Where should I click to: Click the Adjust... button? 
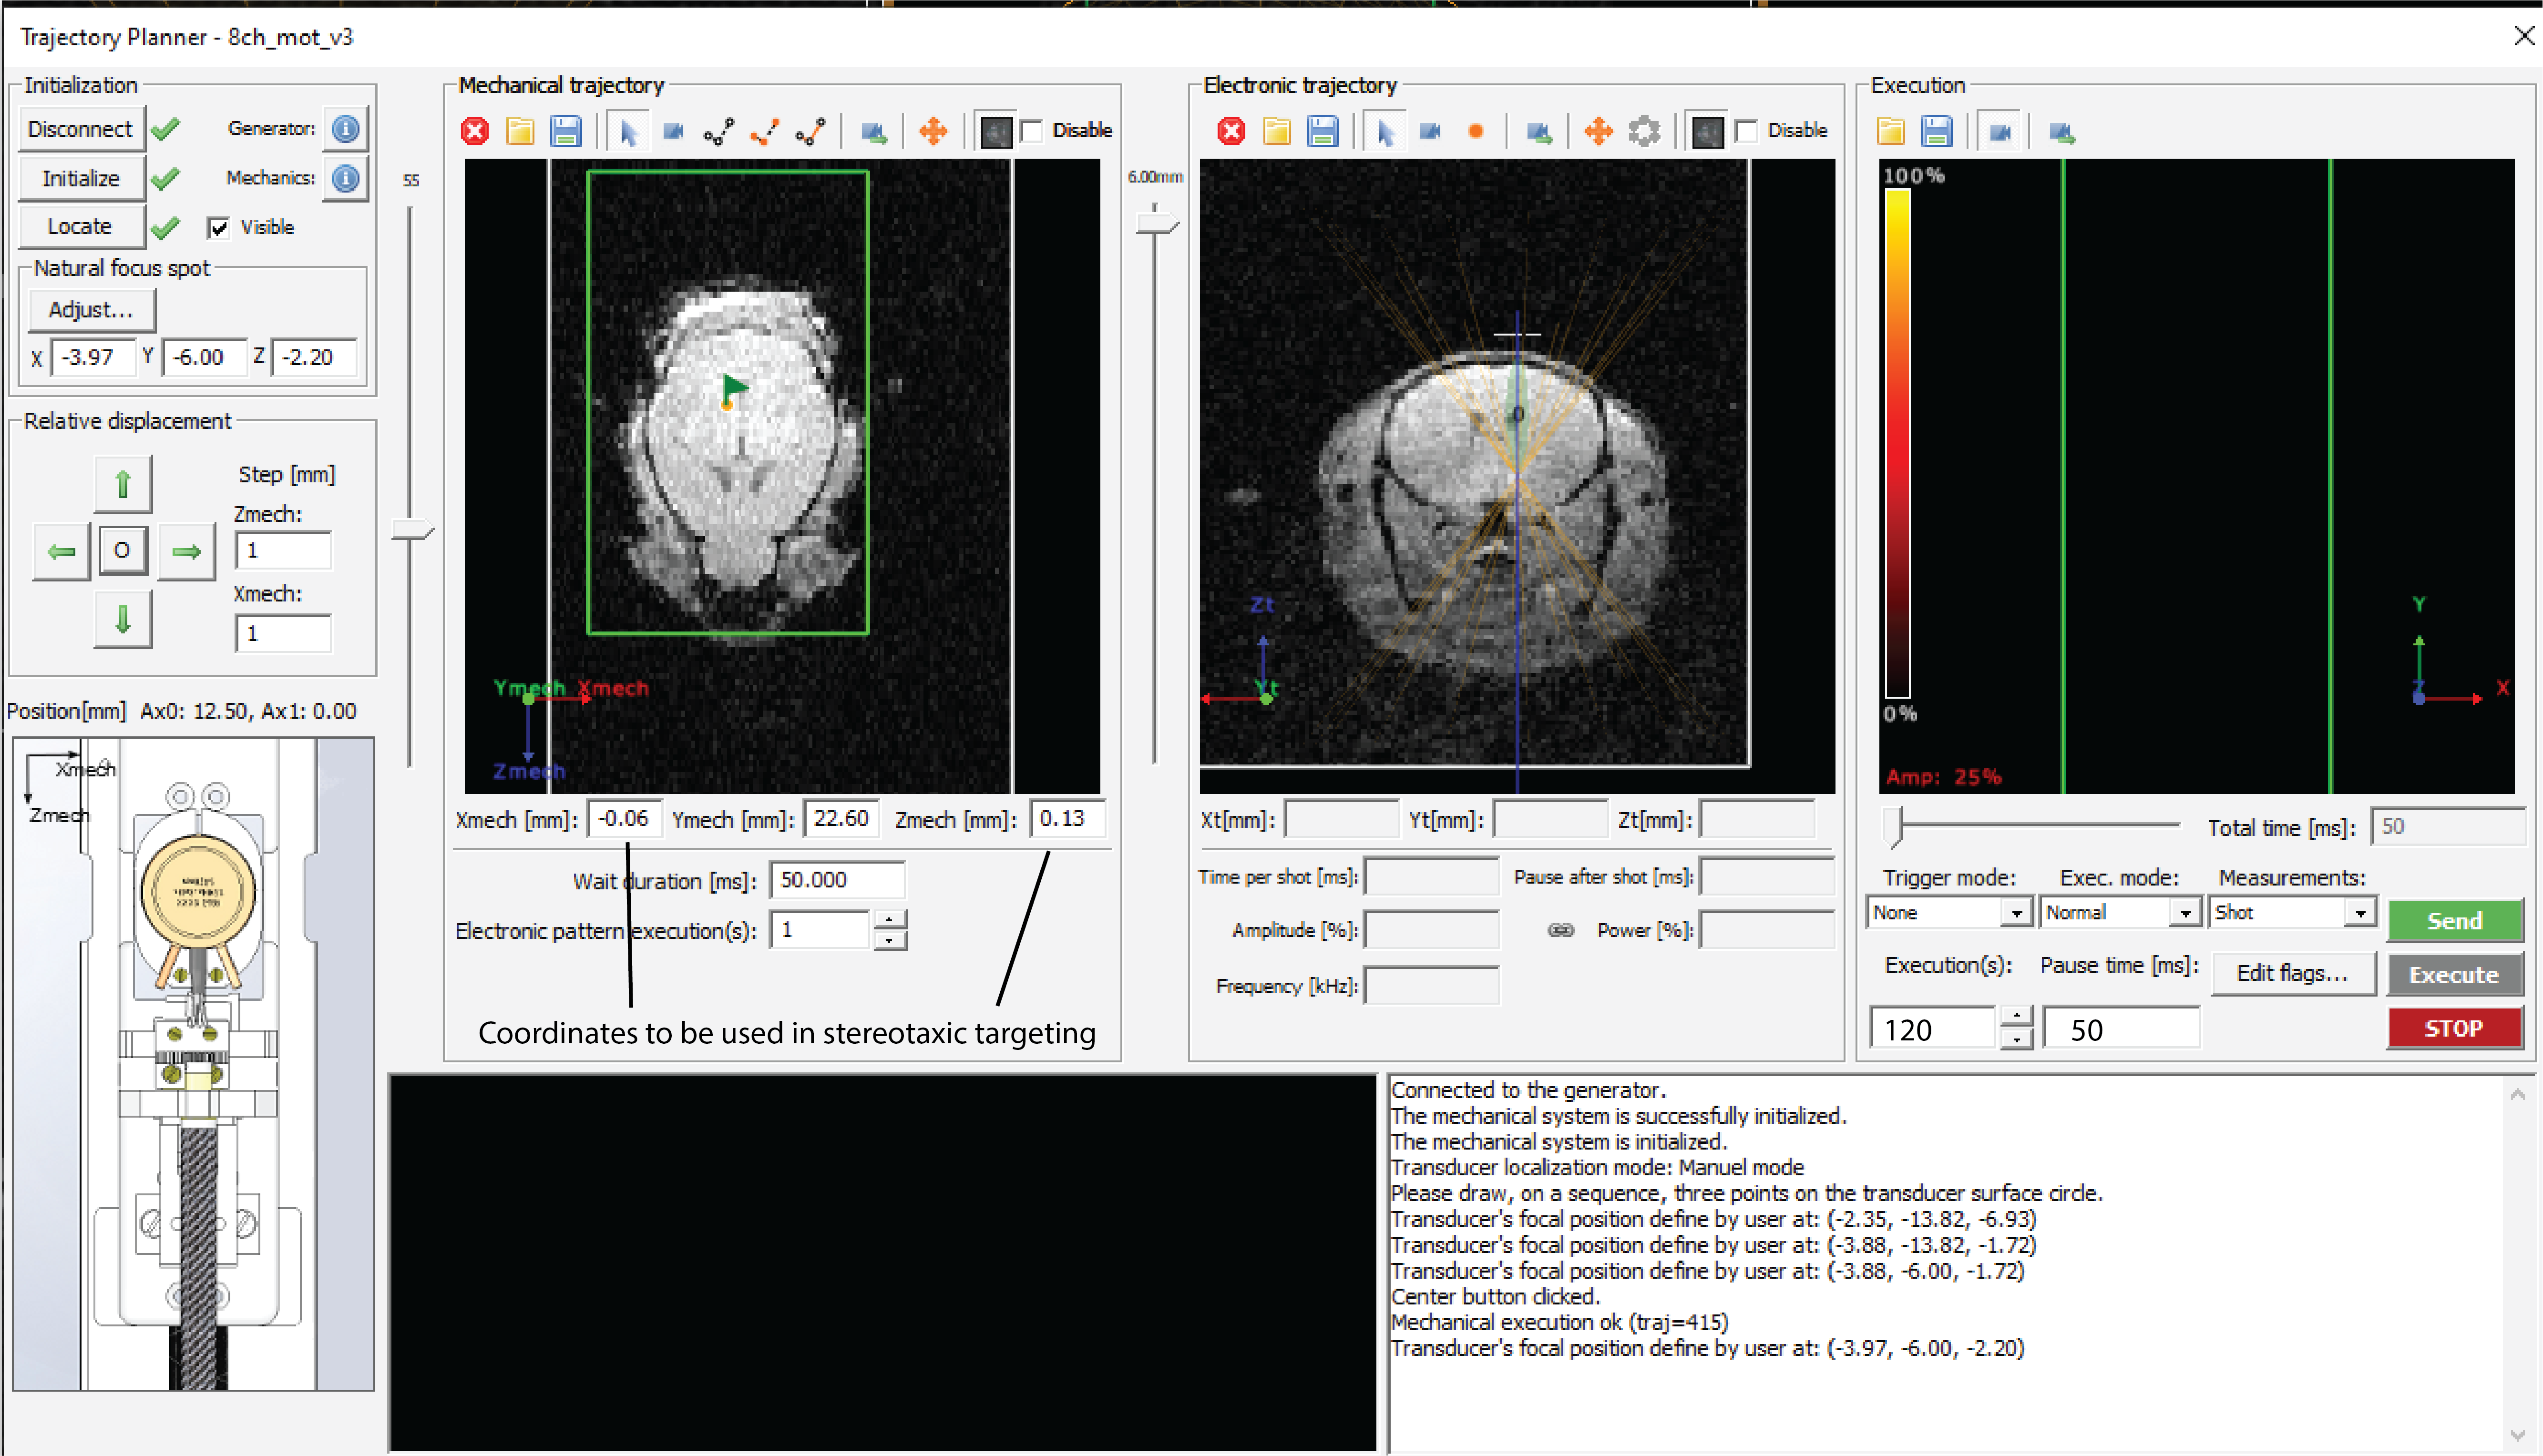(91, 310)
